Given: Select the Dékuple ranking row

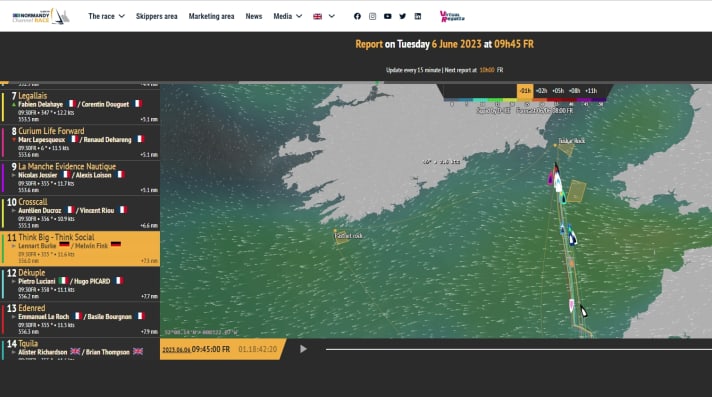Looking at the screenshot, I should (80, 284).
